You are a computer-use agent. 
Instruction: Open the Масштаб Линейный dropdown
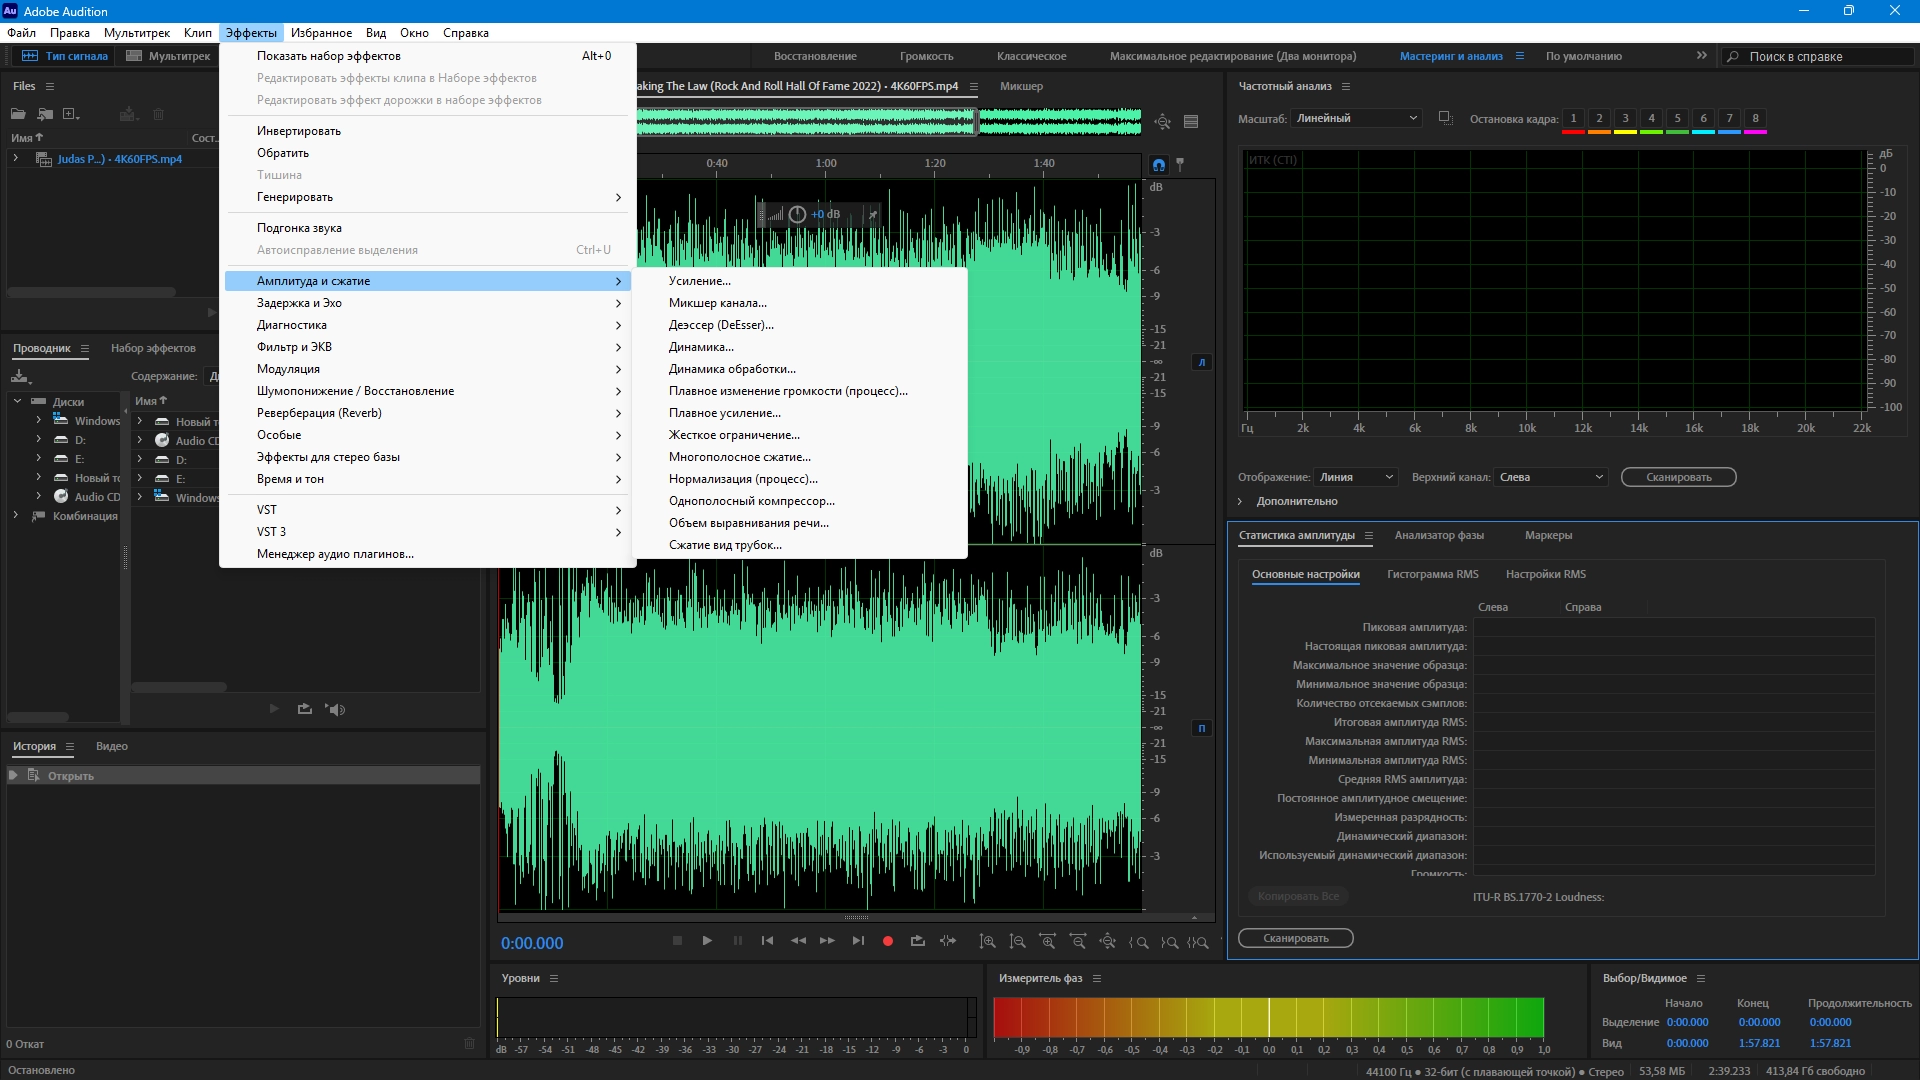click(x=1356, y=118)
